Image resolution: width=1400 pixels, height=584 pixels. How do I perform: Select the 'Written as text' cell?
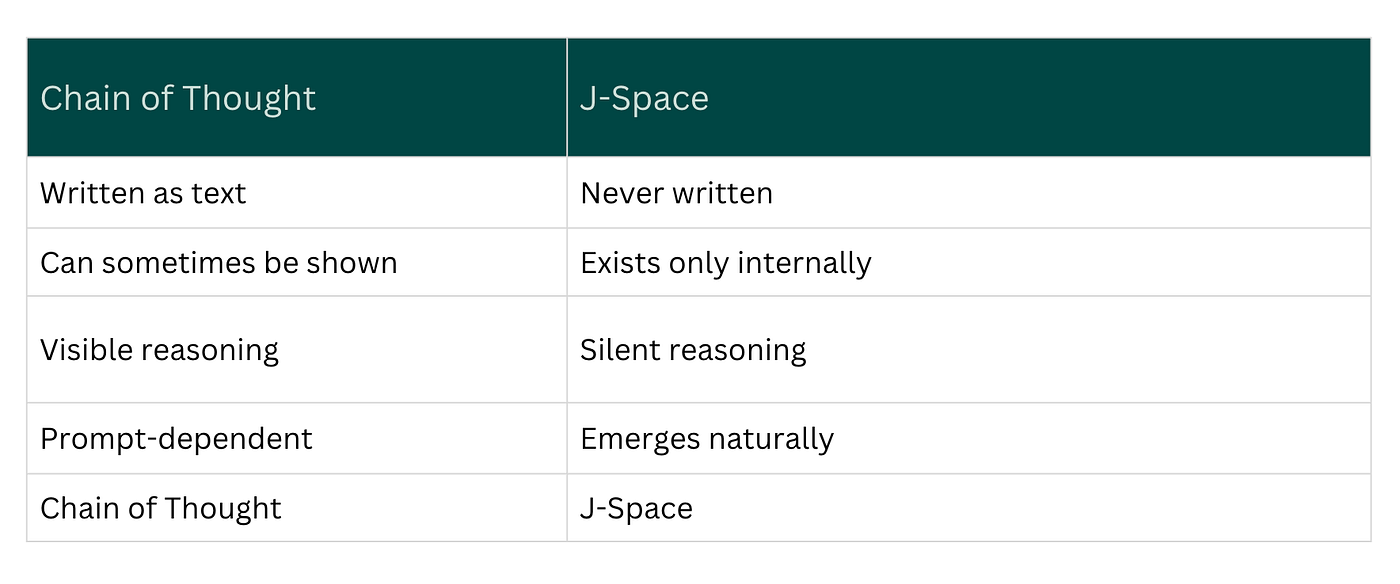point(297,192)
